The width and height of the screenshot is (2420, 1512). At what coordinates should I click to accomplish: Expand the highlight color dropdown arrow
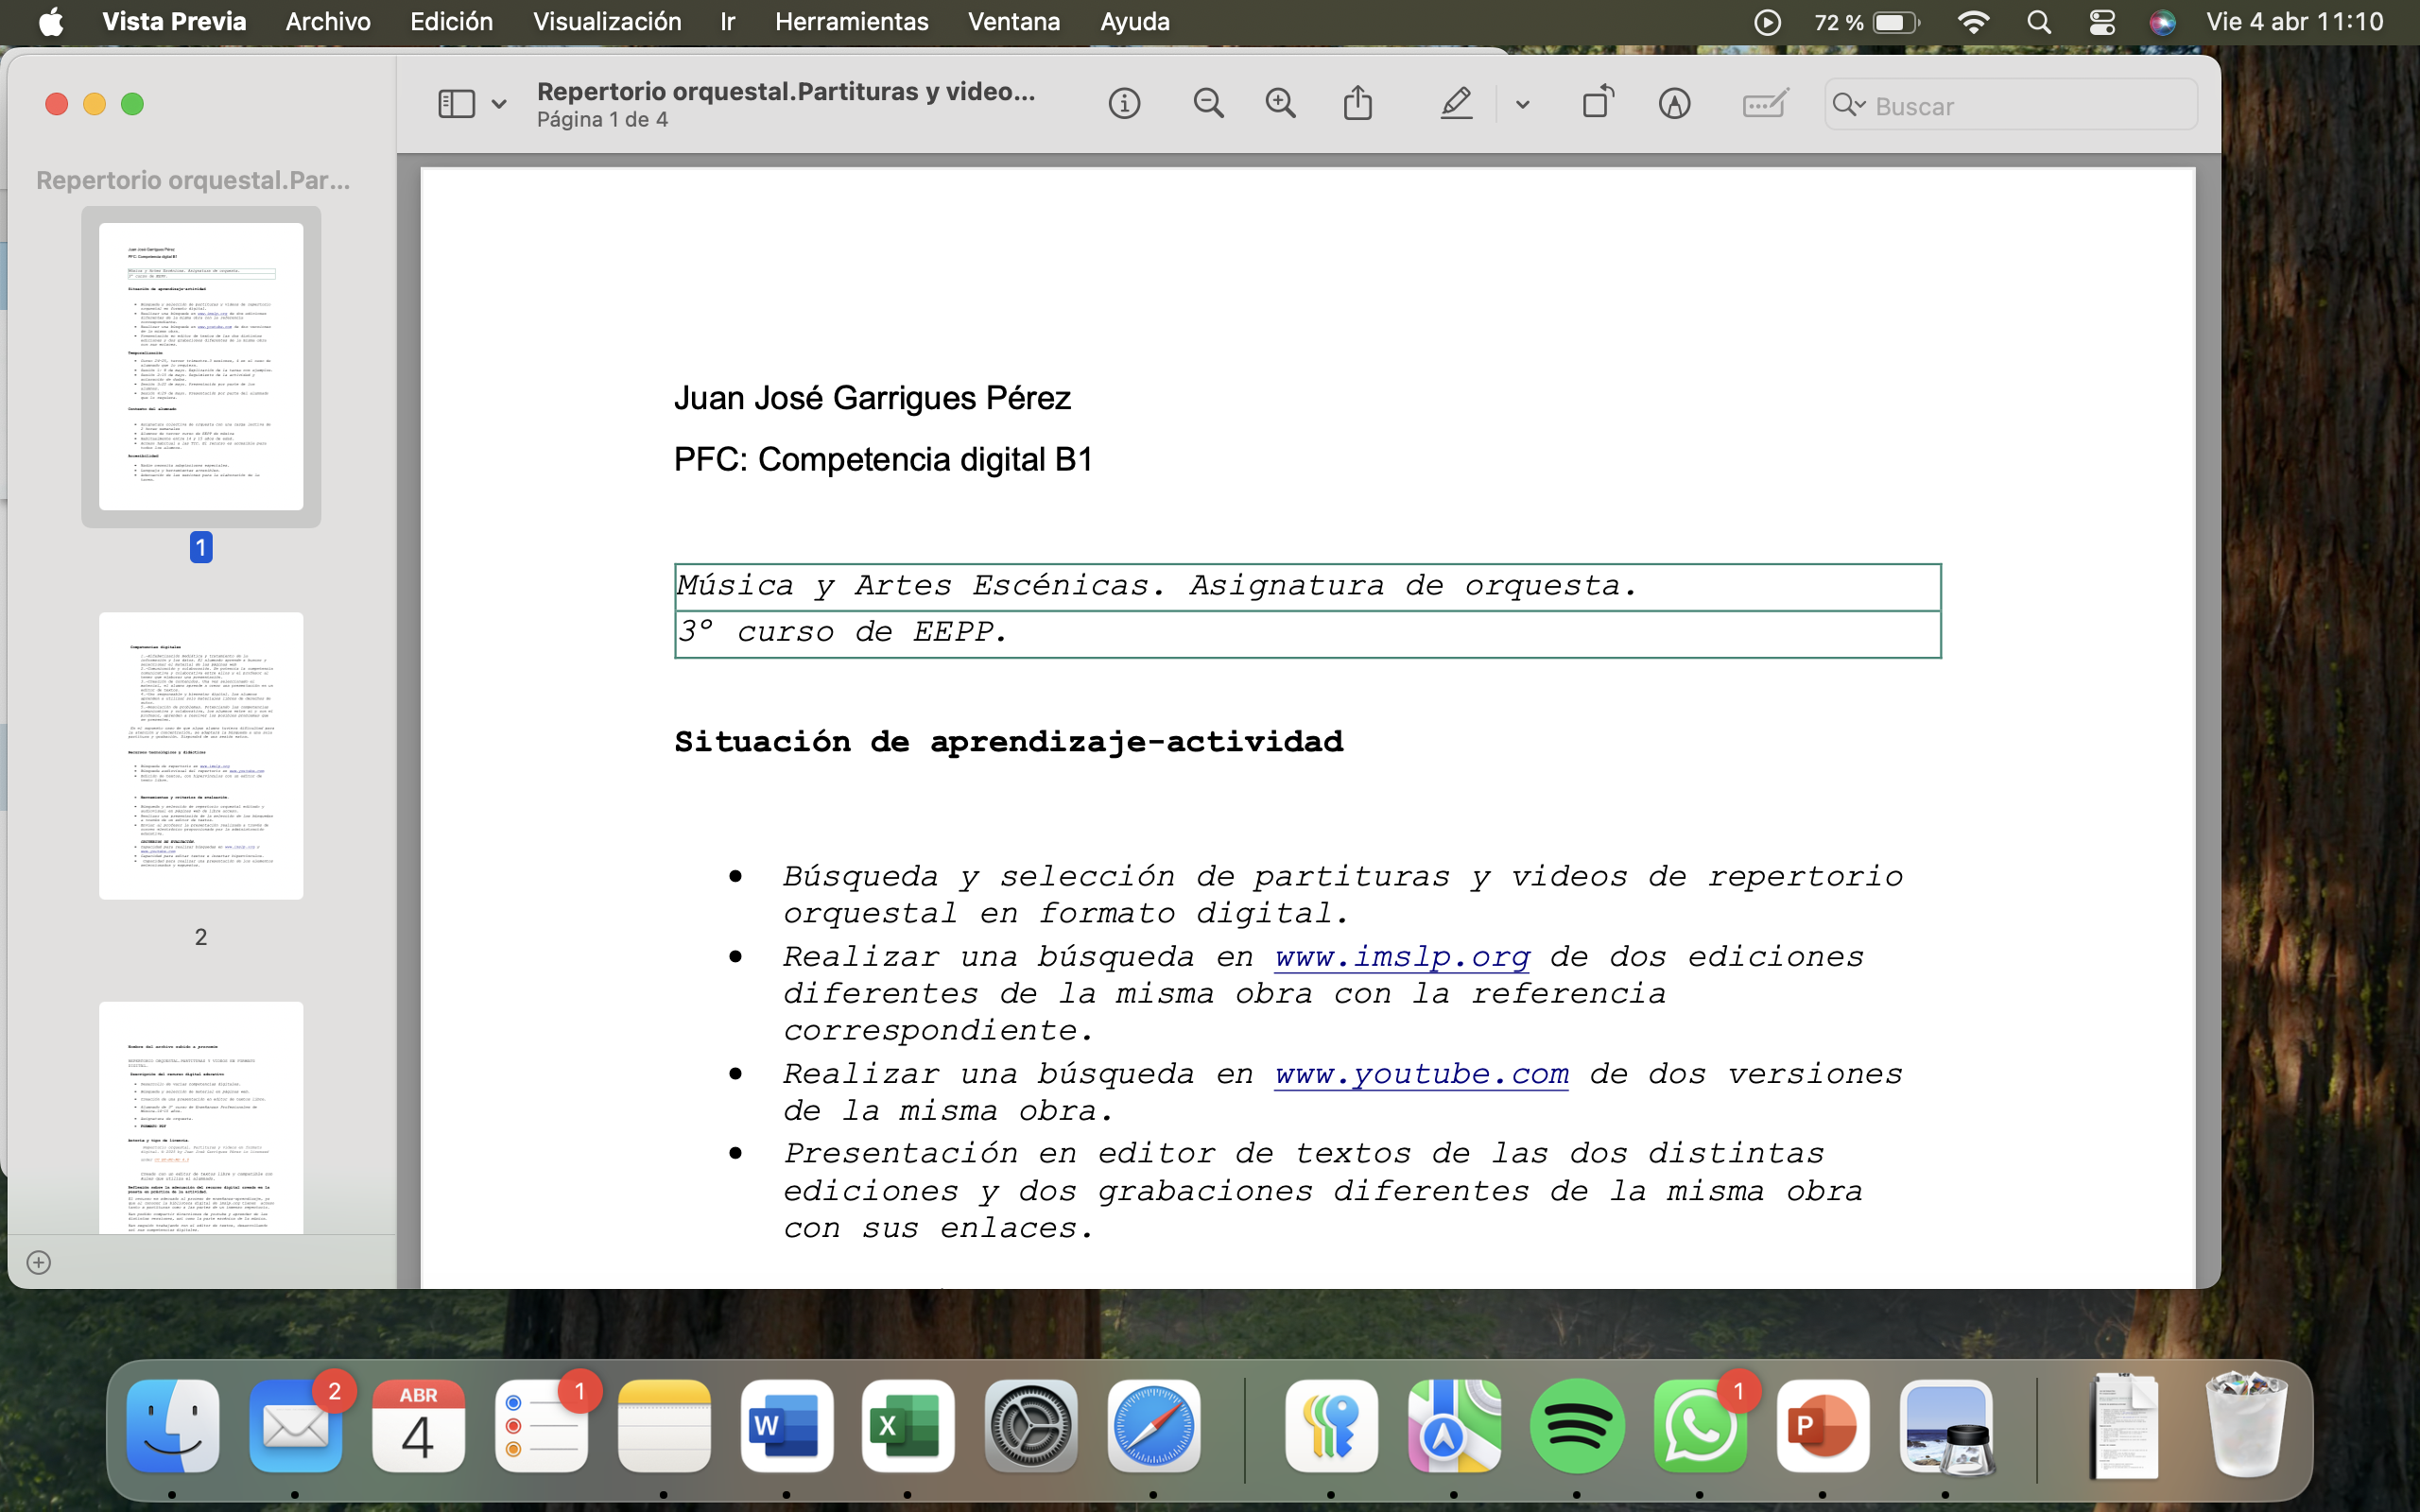click(1522, 105)
